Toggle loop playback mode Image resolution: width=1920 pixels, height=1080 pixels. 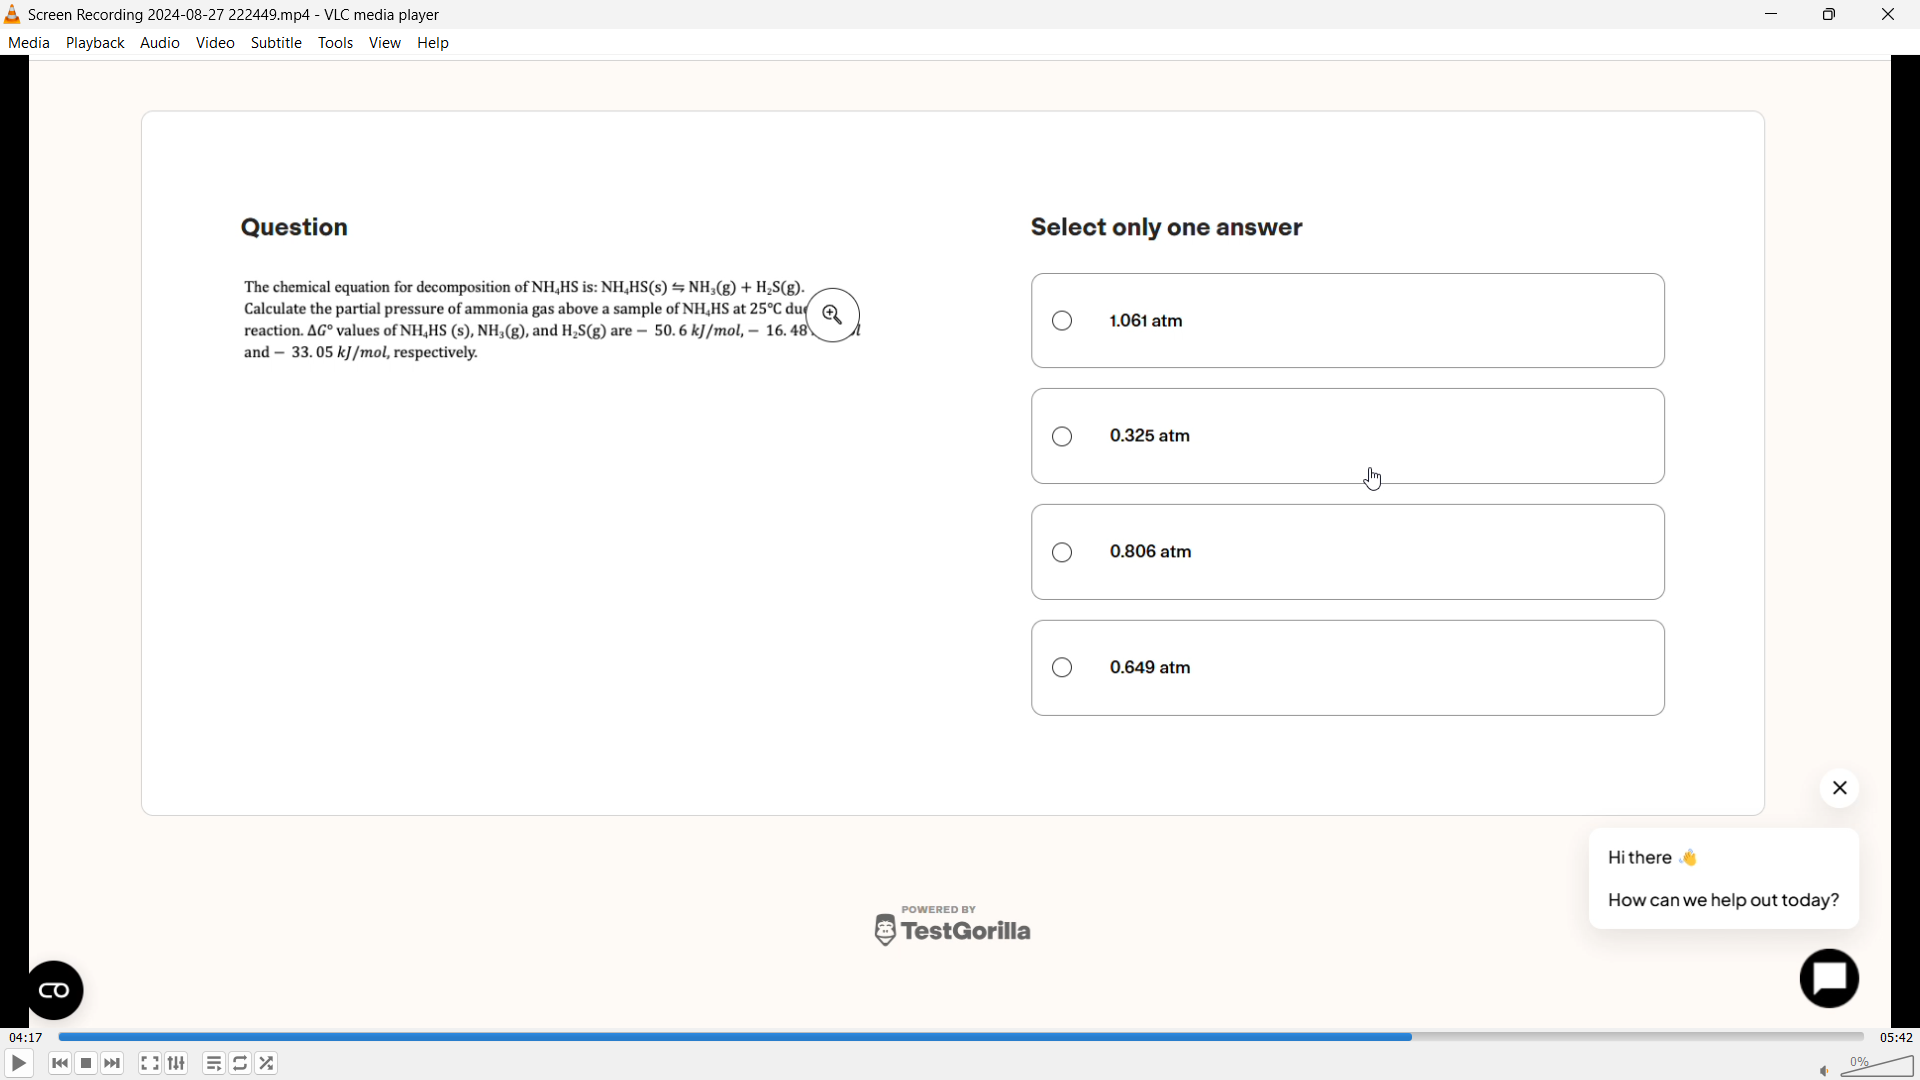241,1064
